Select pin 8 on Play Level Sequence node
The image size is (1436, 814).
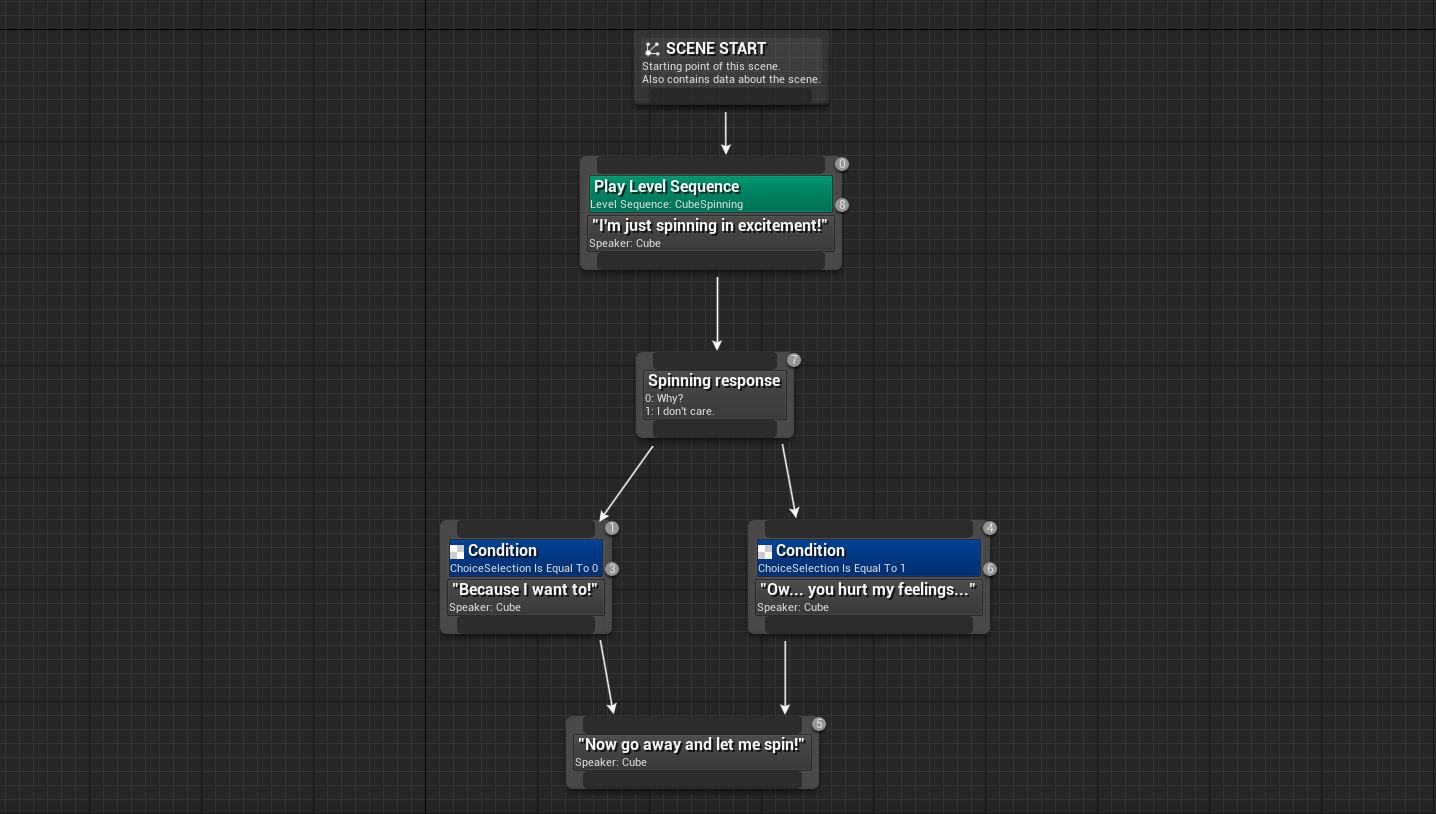[x=841, y=204]
